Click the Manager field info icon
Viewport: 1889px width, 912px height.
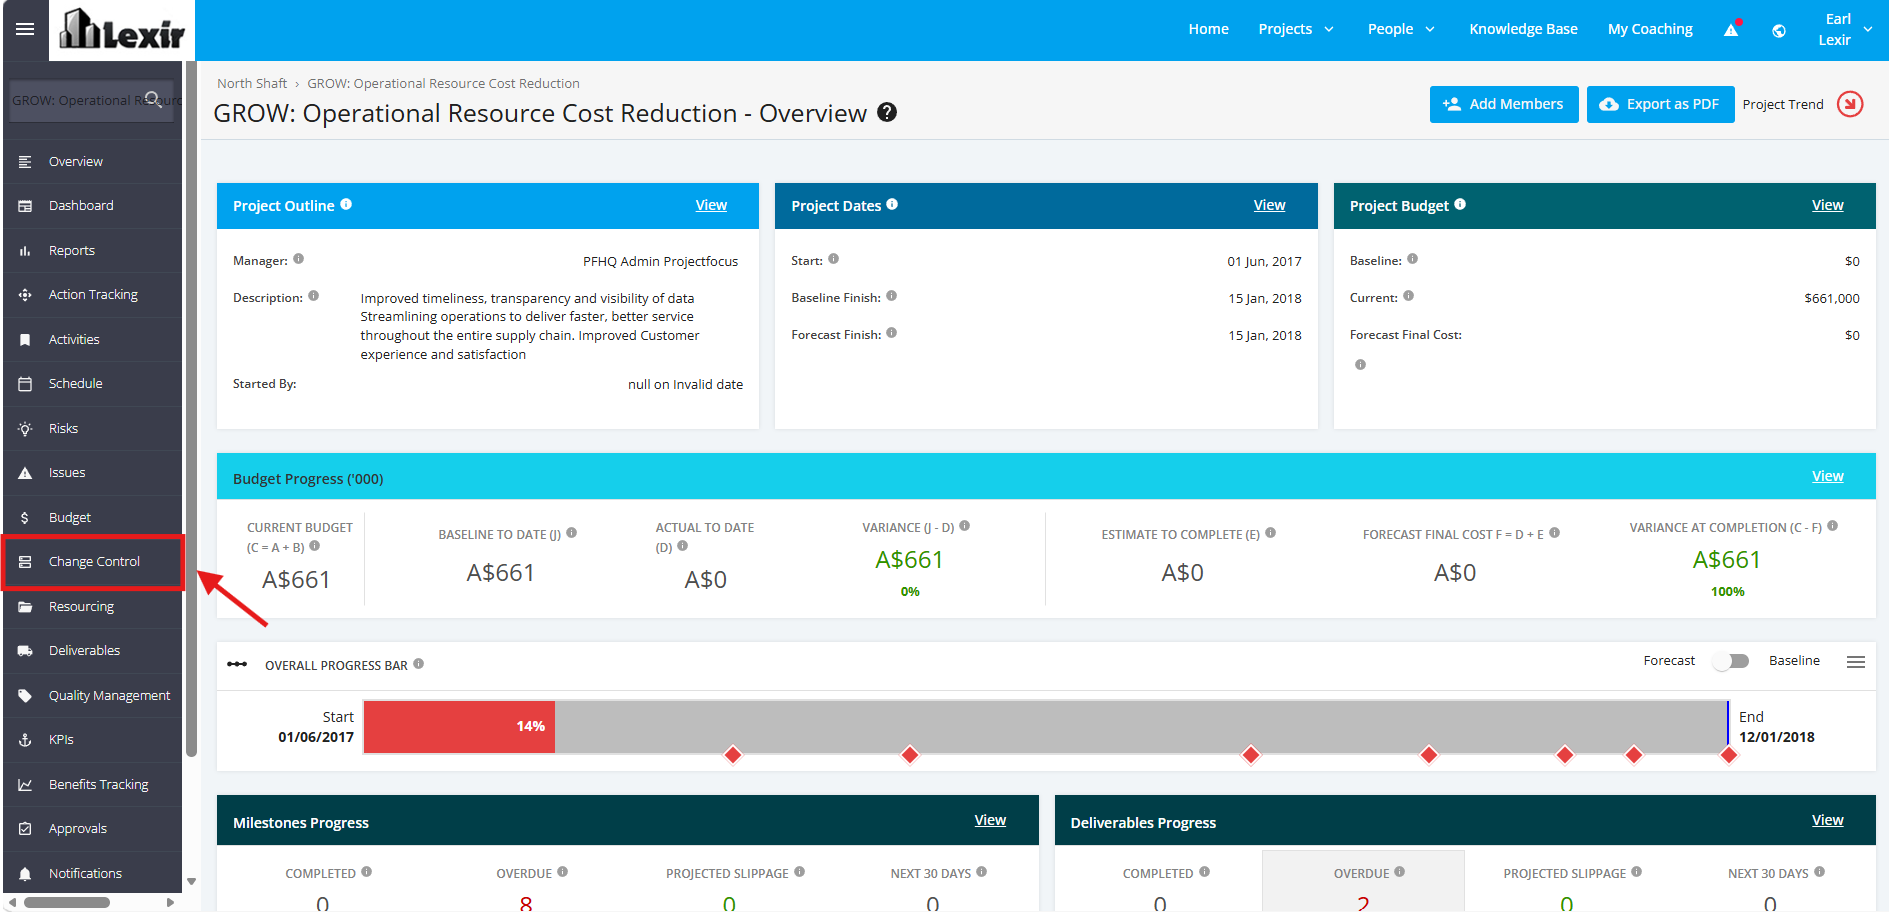click(298, 259)
